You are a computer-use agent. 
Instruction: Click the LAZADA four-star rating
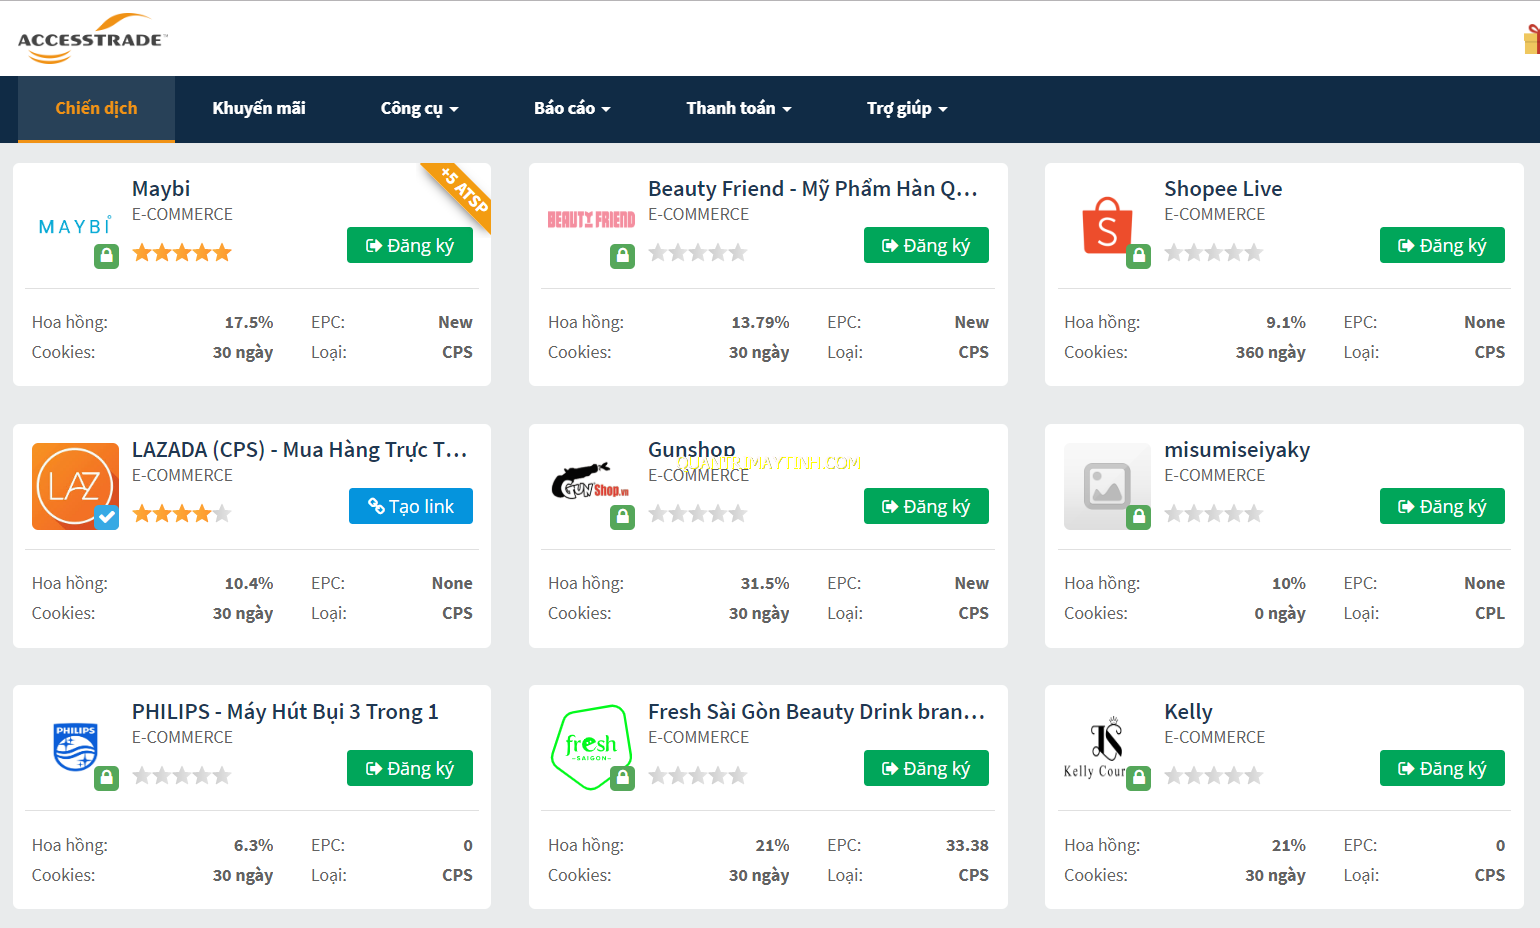pos(182,514)
